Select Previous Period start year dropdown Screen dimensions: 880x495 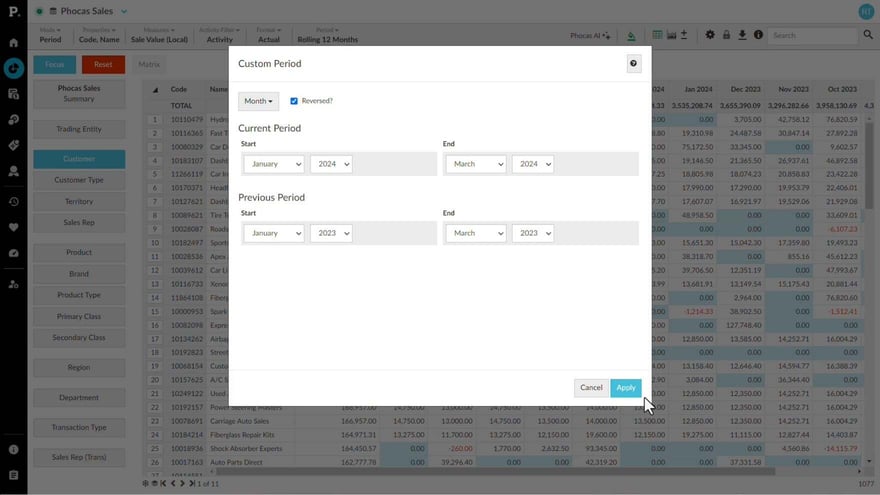point(330,233)
